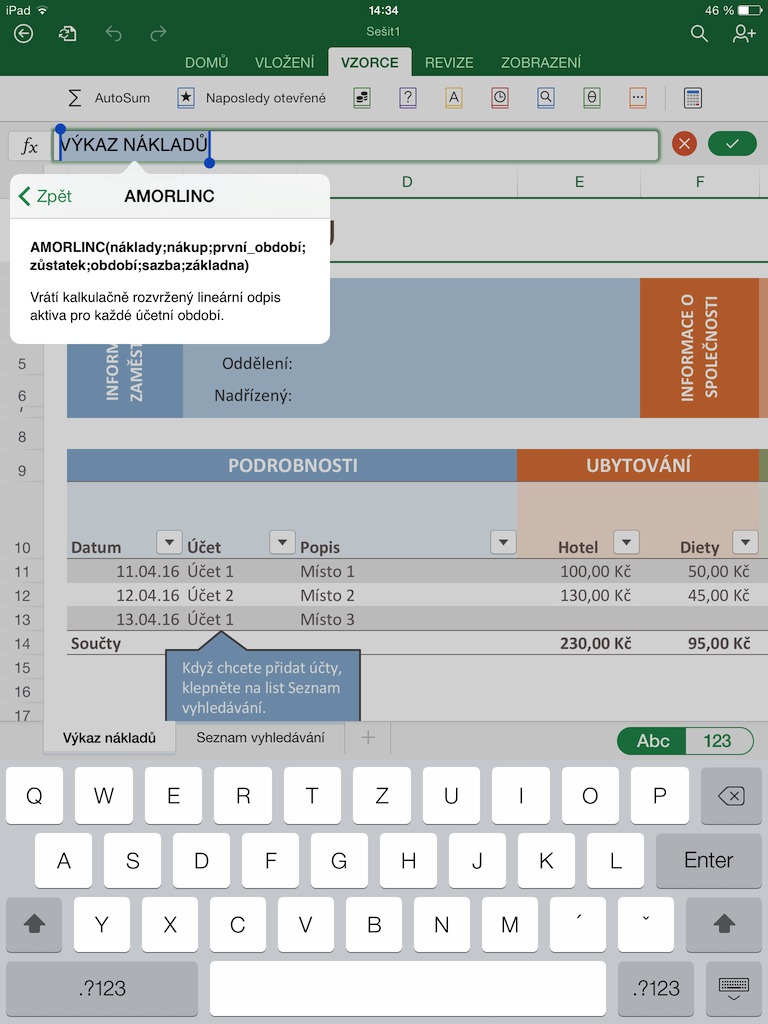The width and height of the screenshot is (768, 1024).
Task: Open Logical functions question mark icon
Action: click(x=408, y=98)
